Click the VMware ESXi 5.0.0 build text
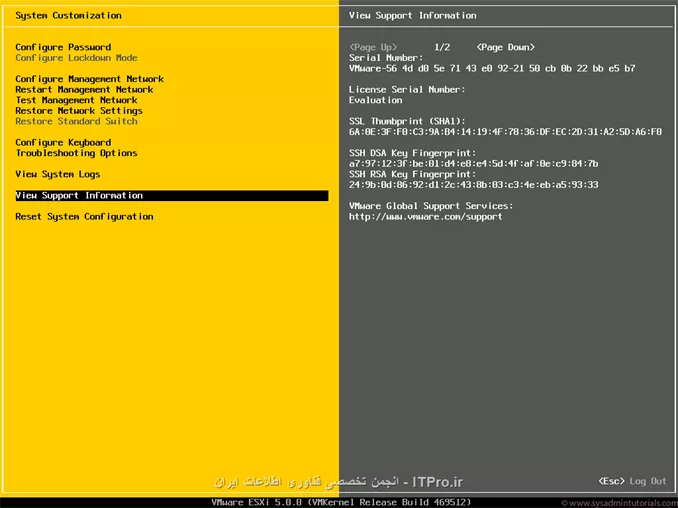Image resolution: width=678 pixels, height=508 pixels. [341, 502]
